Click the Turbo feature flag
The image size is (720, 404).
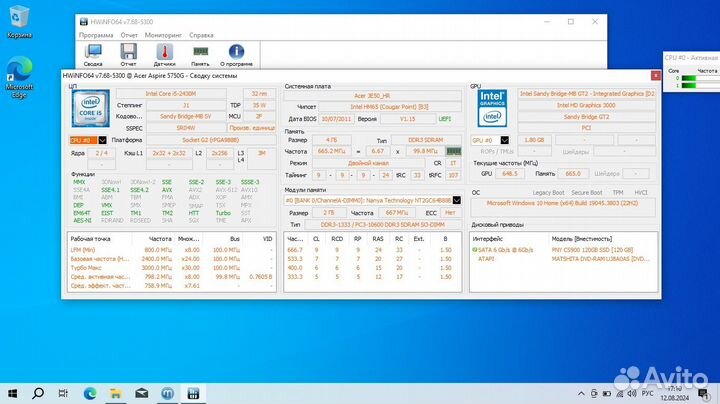[x=223, y=213]
